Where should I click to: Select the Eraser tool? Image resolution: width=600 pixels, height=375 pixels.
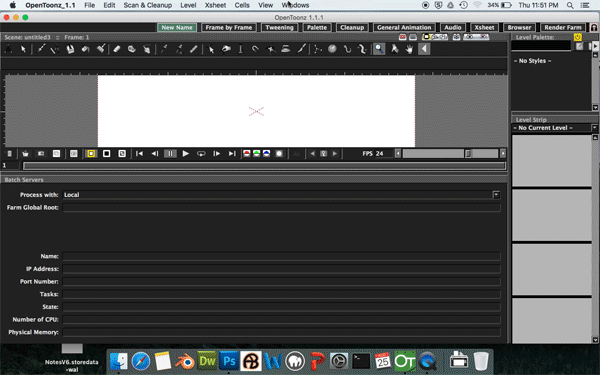117,49
